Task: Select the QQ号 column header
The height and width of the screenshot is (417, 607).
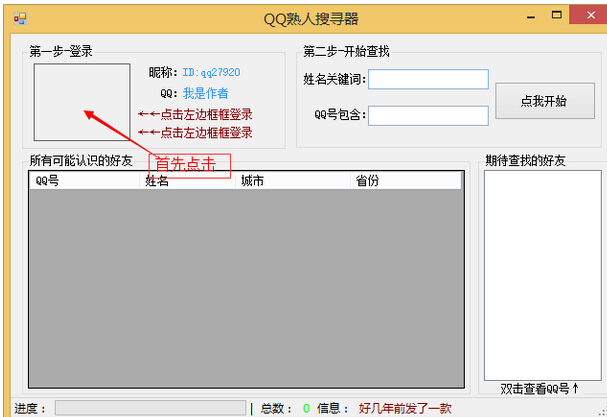Action: pos(84,181)
